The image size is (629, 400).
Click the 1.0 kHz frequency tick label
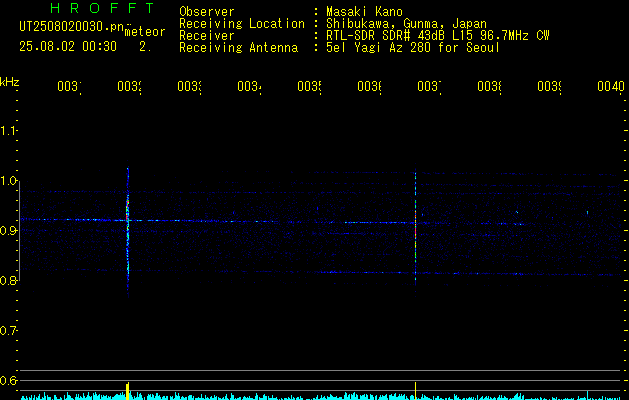coord(8,181)
